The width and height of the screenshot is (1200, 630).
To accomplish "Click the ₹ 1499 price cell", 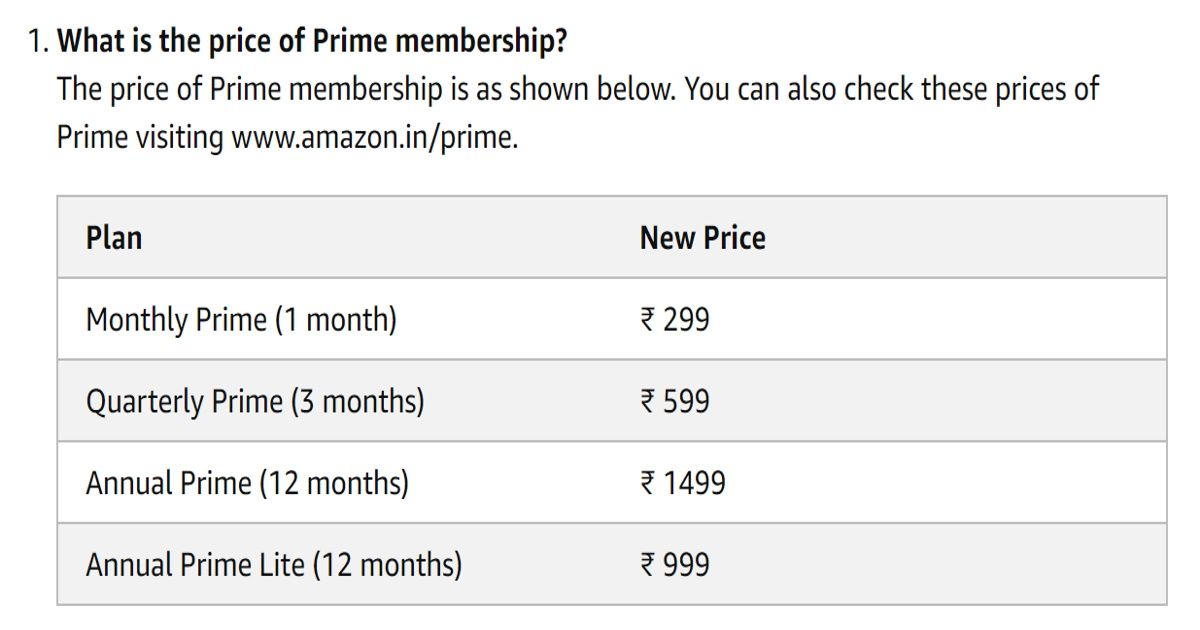I will tap(683, 484).
